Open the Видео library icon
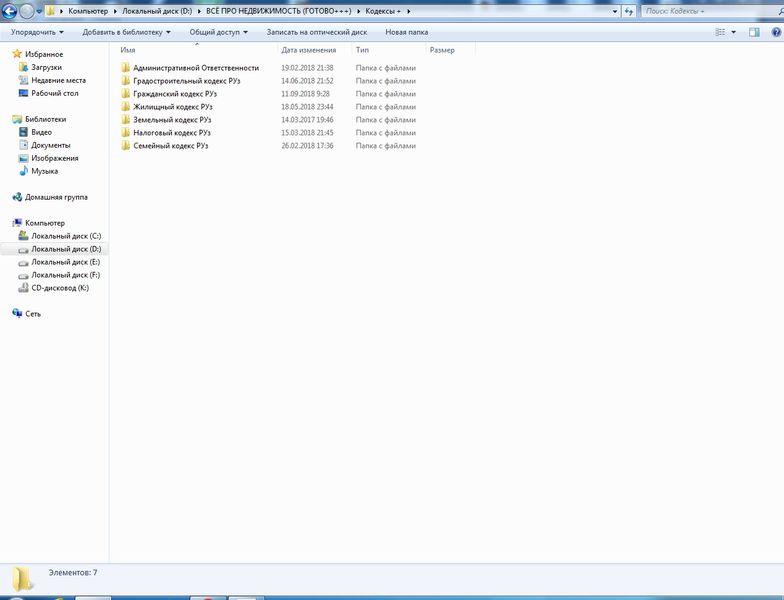Screen dimensions: 784x600 pos(22,132)
